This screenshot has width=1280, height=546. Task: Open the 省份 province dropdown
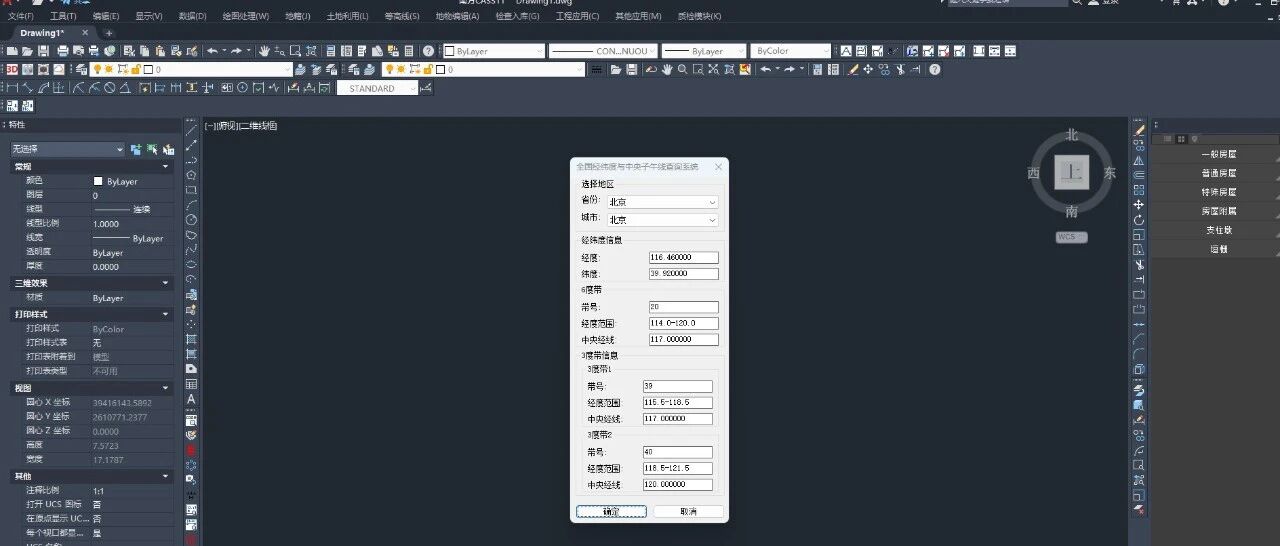[x=662, y=202]
